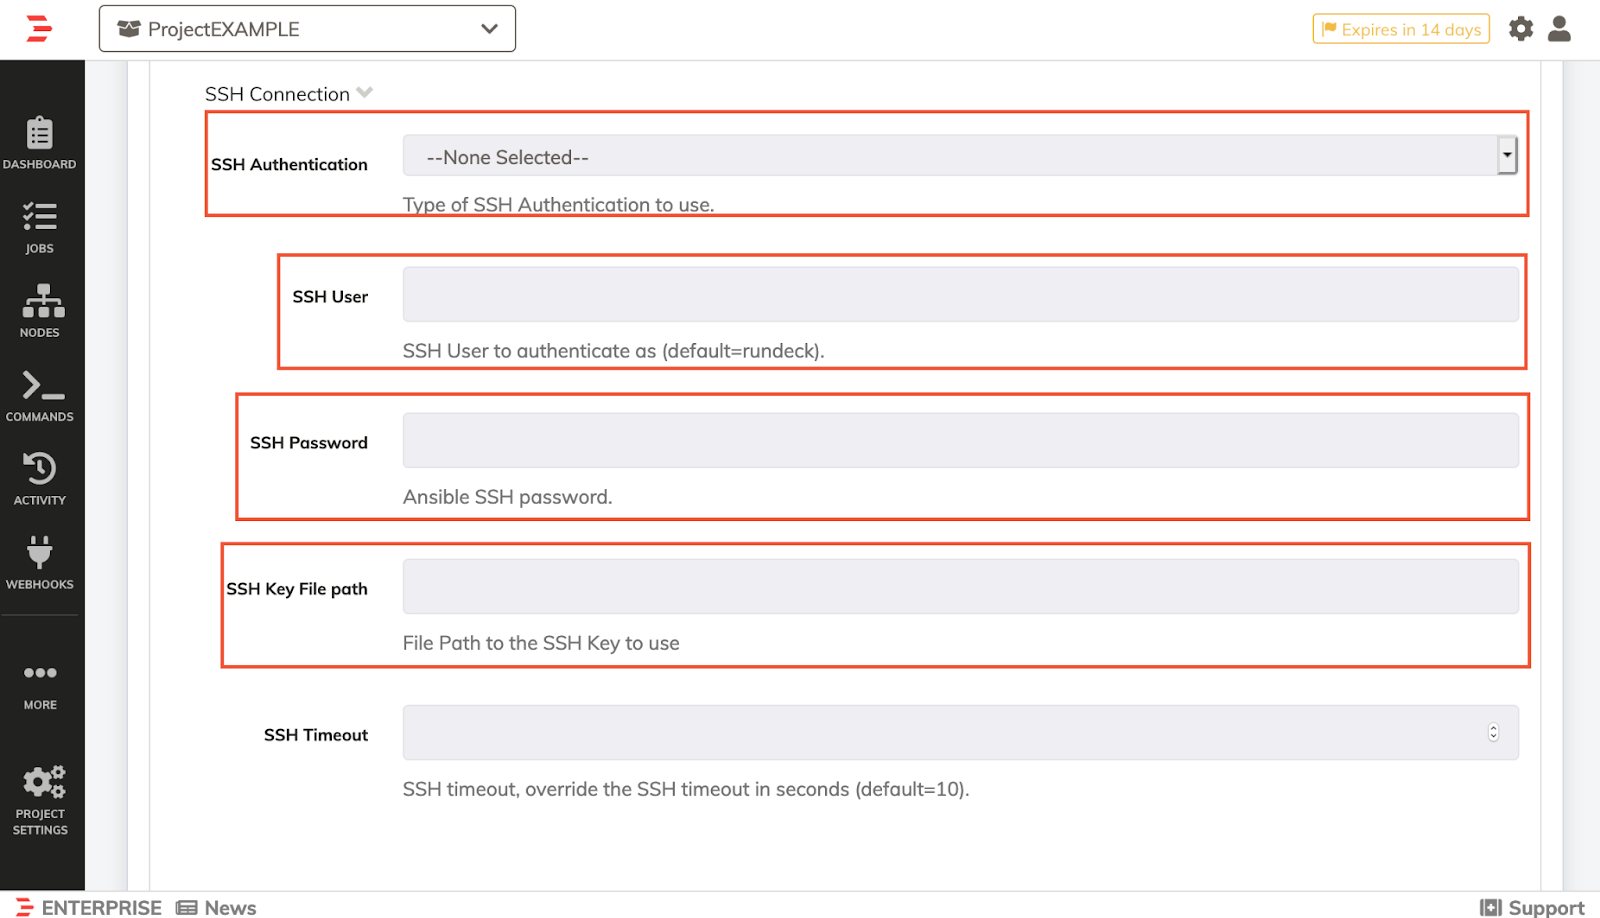The width and height of the screenshot is (1600, 918).
Task: Click the SSH Timeout stepper arrows
Action: click(x=1493, y=732)
